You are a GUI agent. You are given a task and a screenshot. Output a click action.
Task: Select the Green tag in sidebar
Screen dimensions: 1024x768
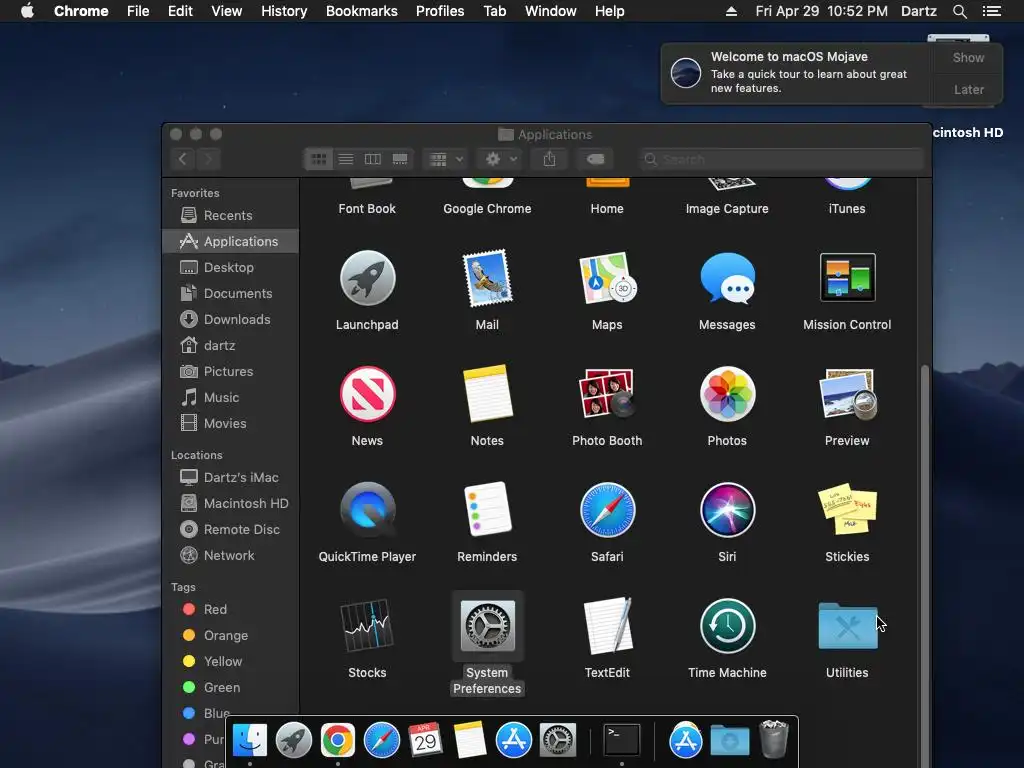coord(230,687)
